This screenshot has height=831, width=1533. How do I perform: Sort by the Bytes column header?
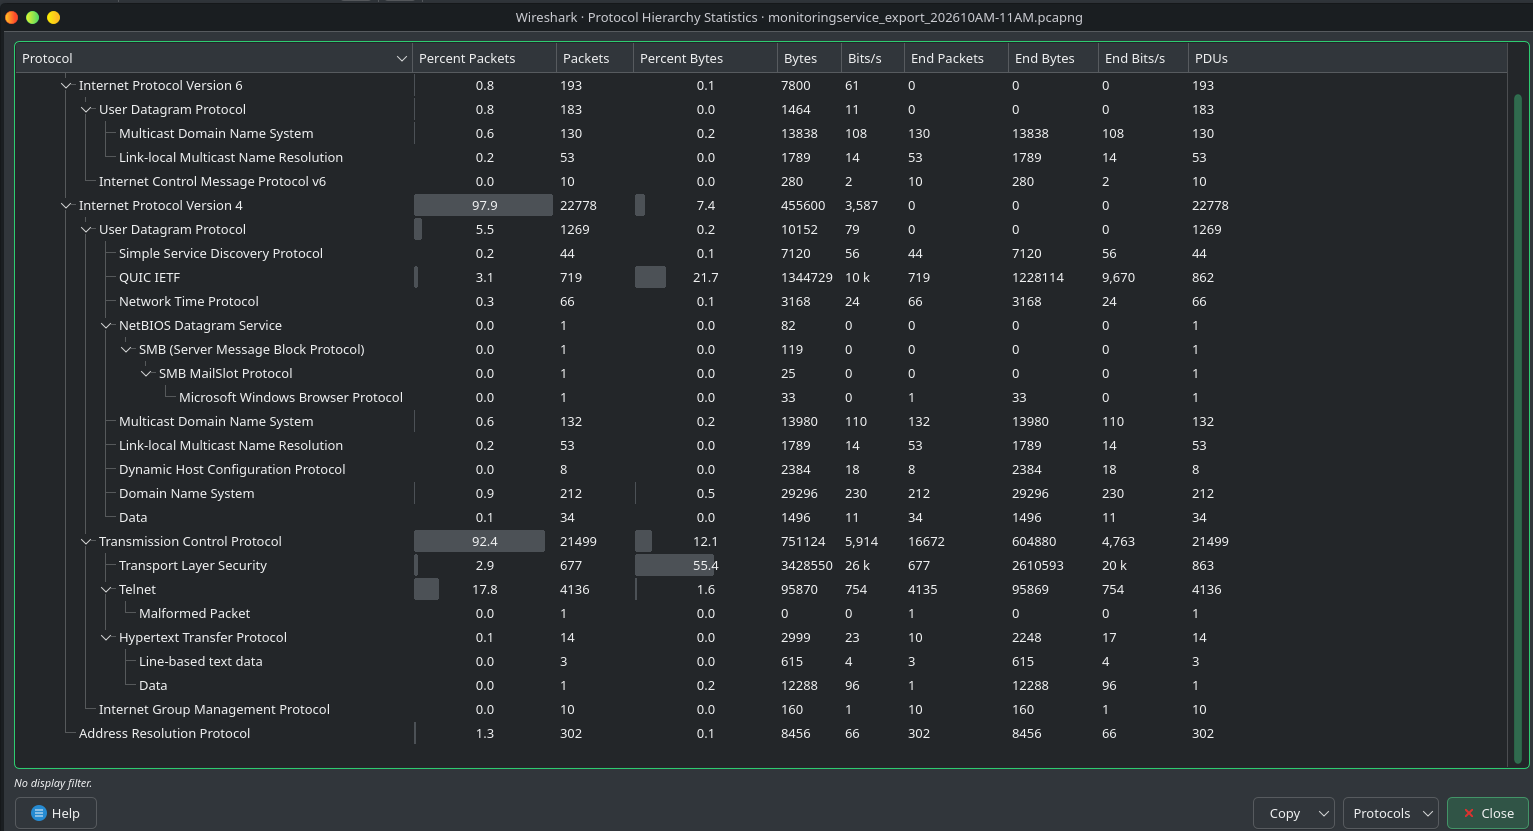(800, 58)
